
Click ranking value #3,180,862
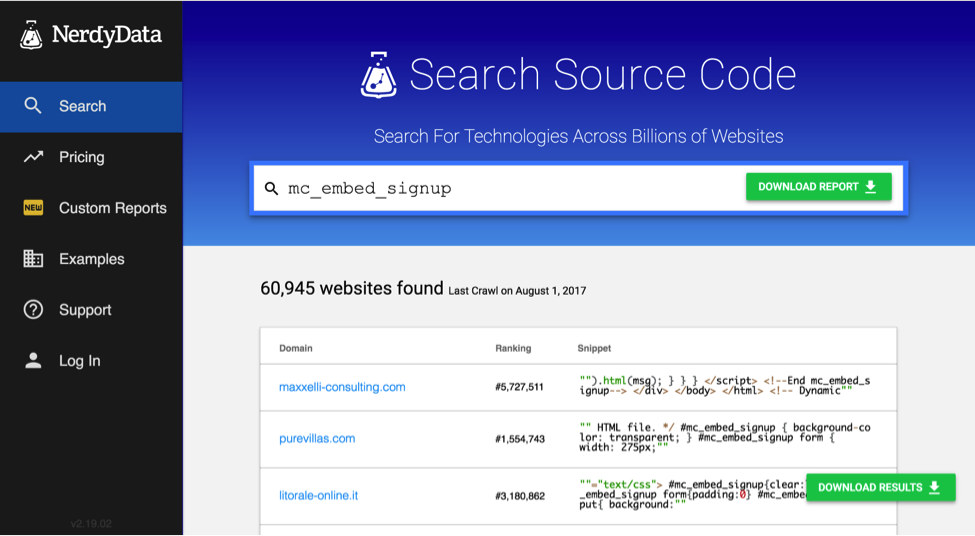point(520,496)
